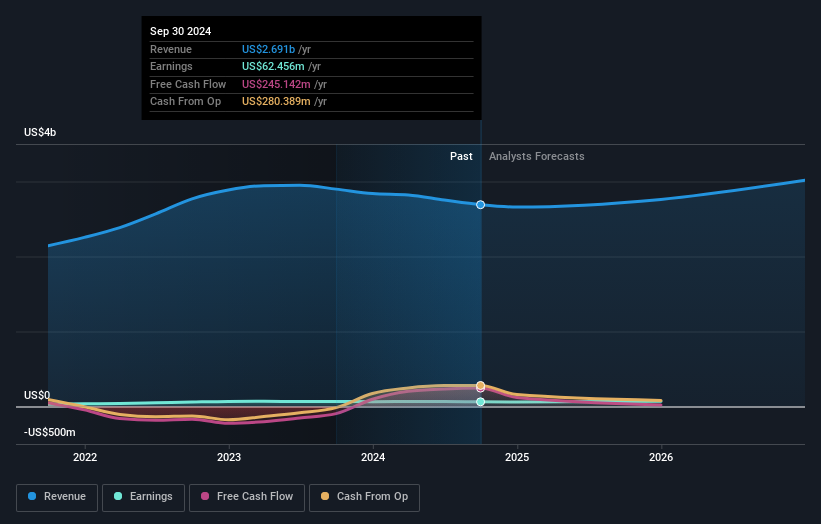This screenshot has width=821, height=524.
Task: Click the -US$500m y-axis label
Action: pos(50,432)
